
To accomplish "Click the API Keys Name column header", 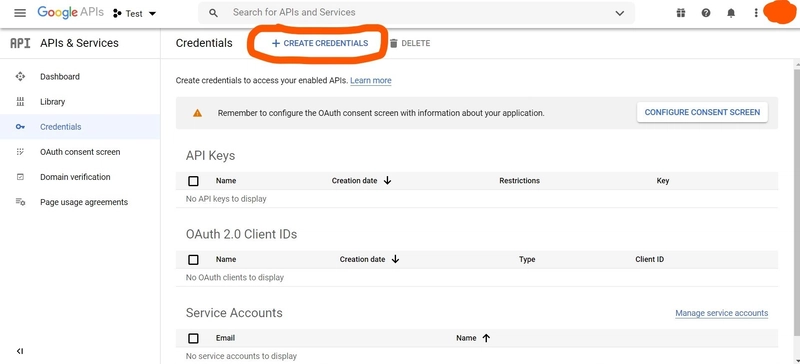I will point(226,181).
